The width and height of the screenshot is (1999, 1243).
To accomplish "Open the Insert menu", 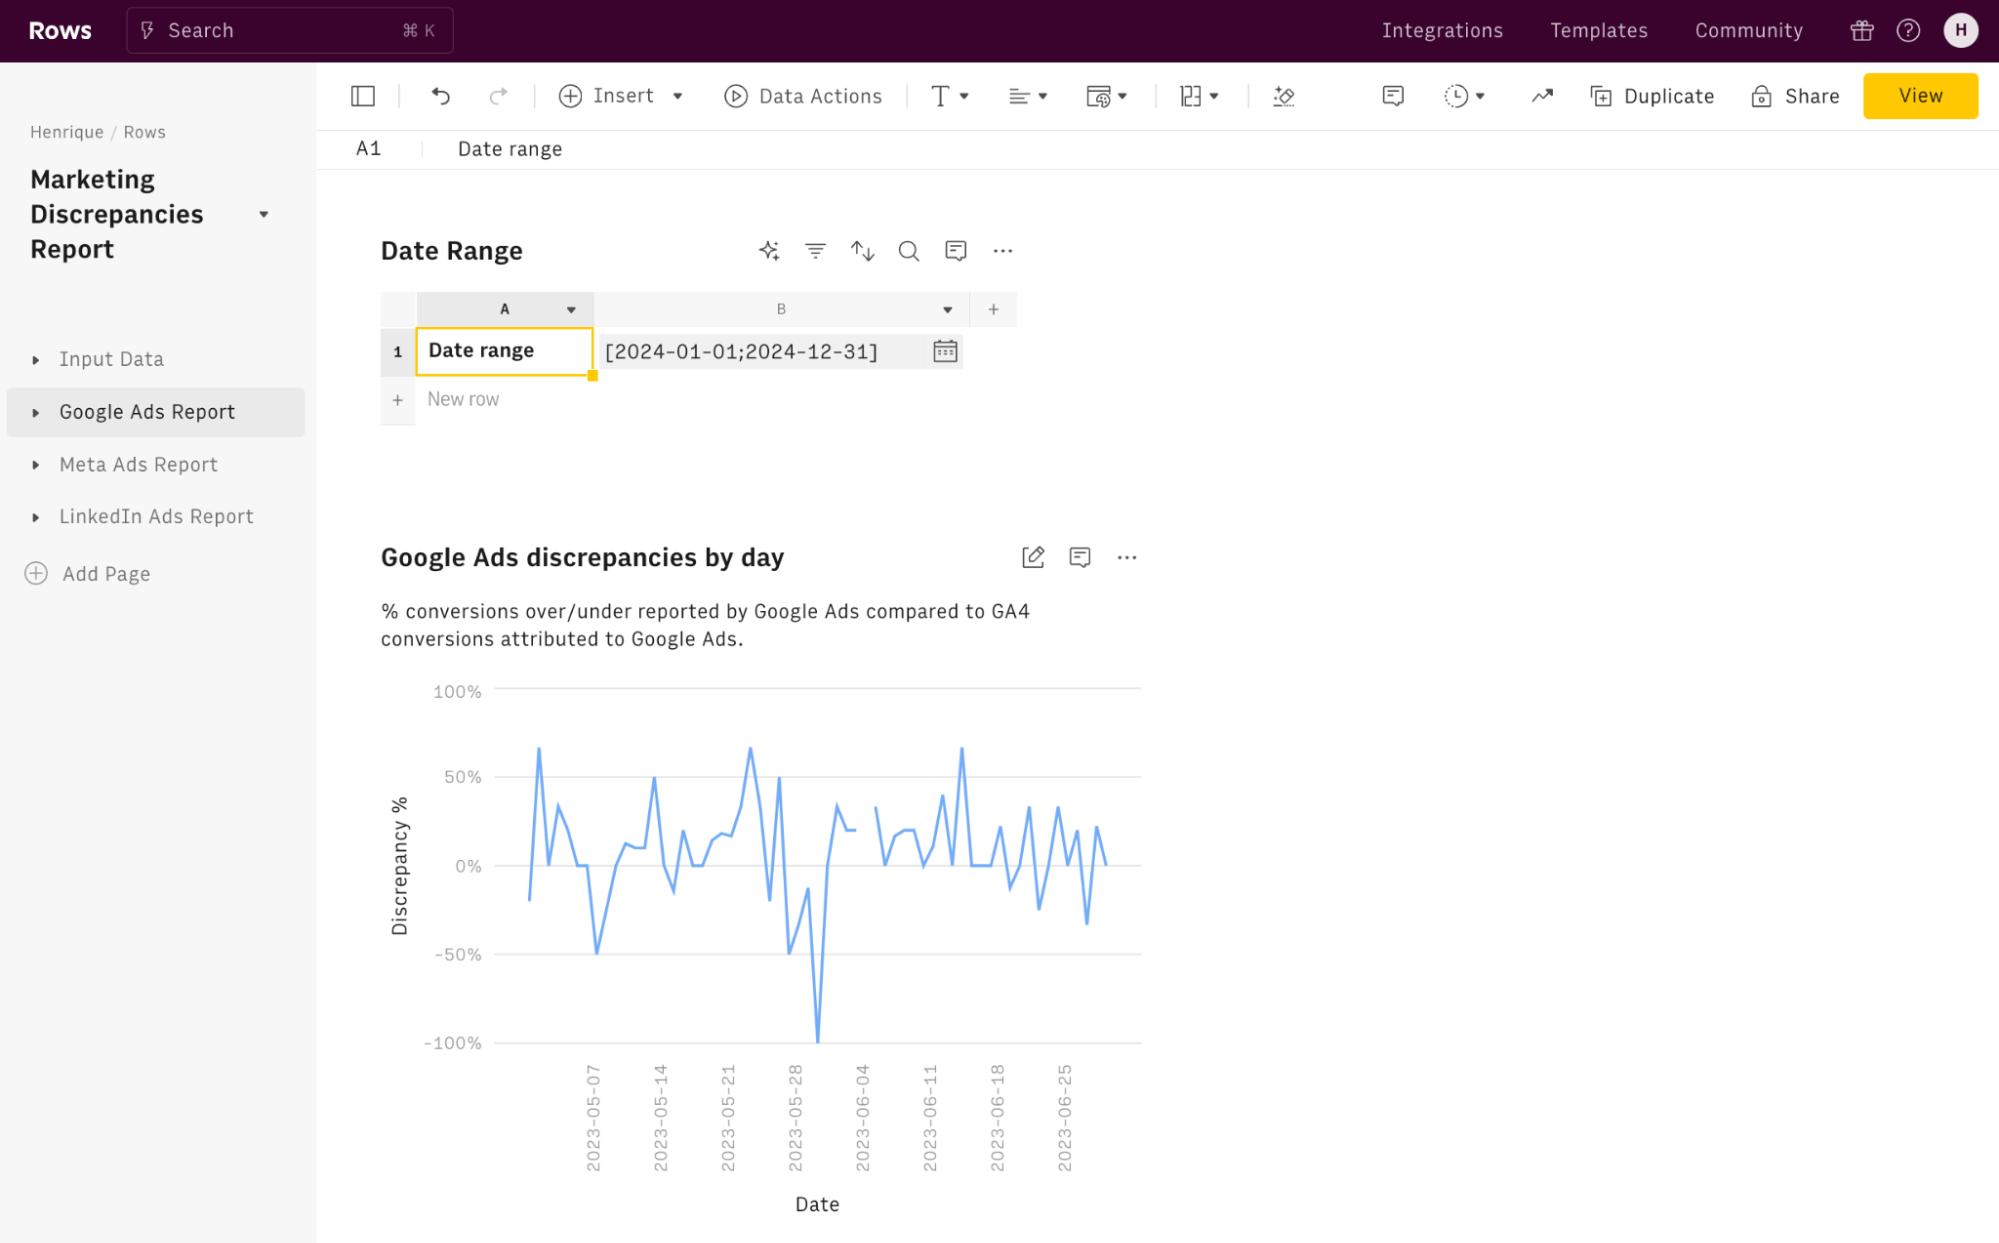I will pyautogui.click(x=620, y=96).
